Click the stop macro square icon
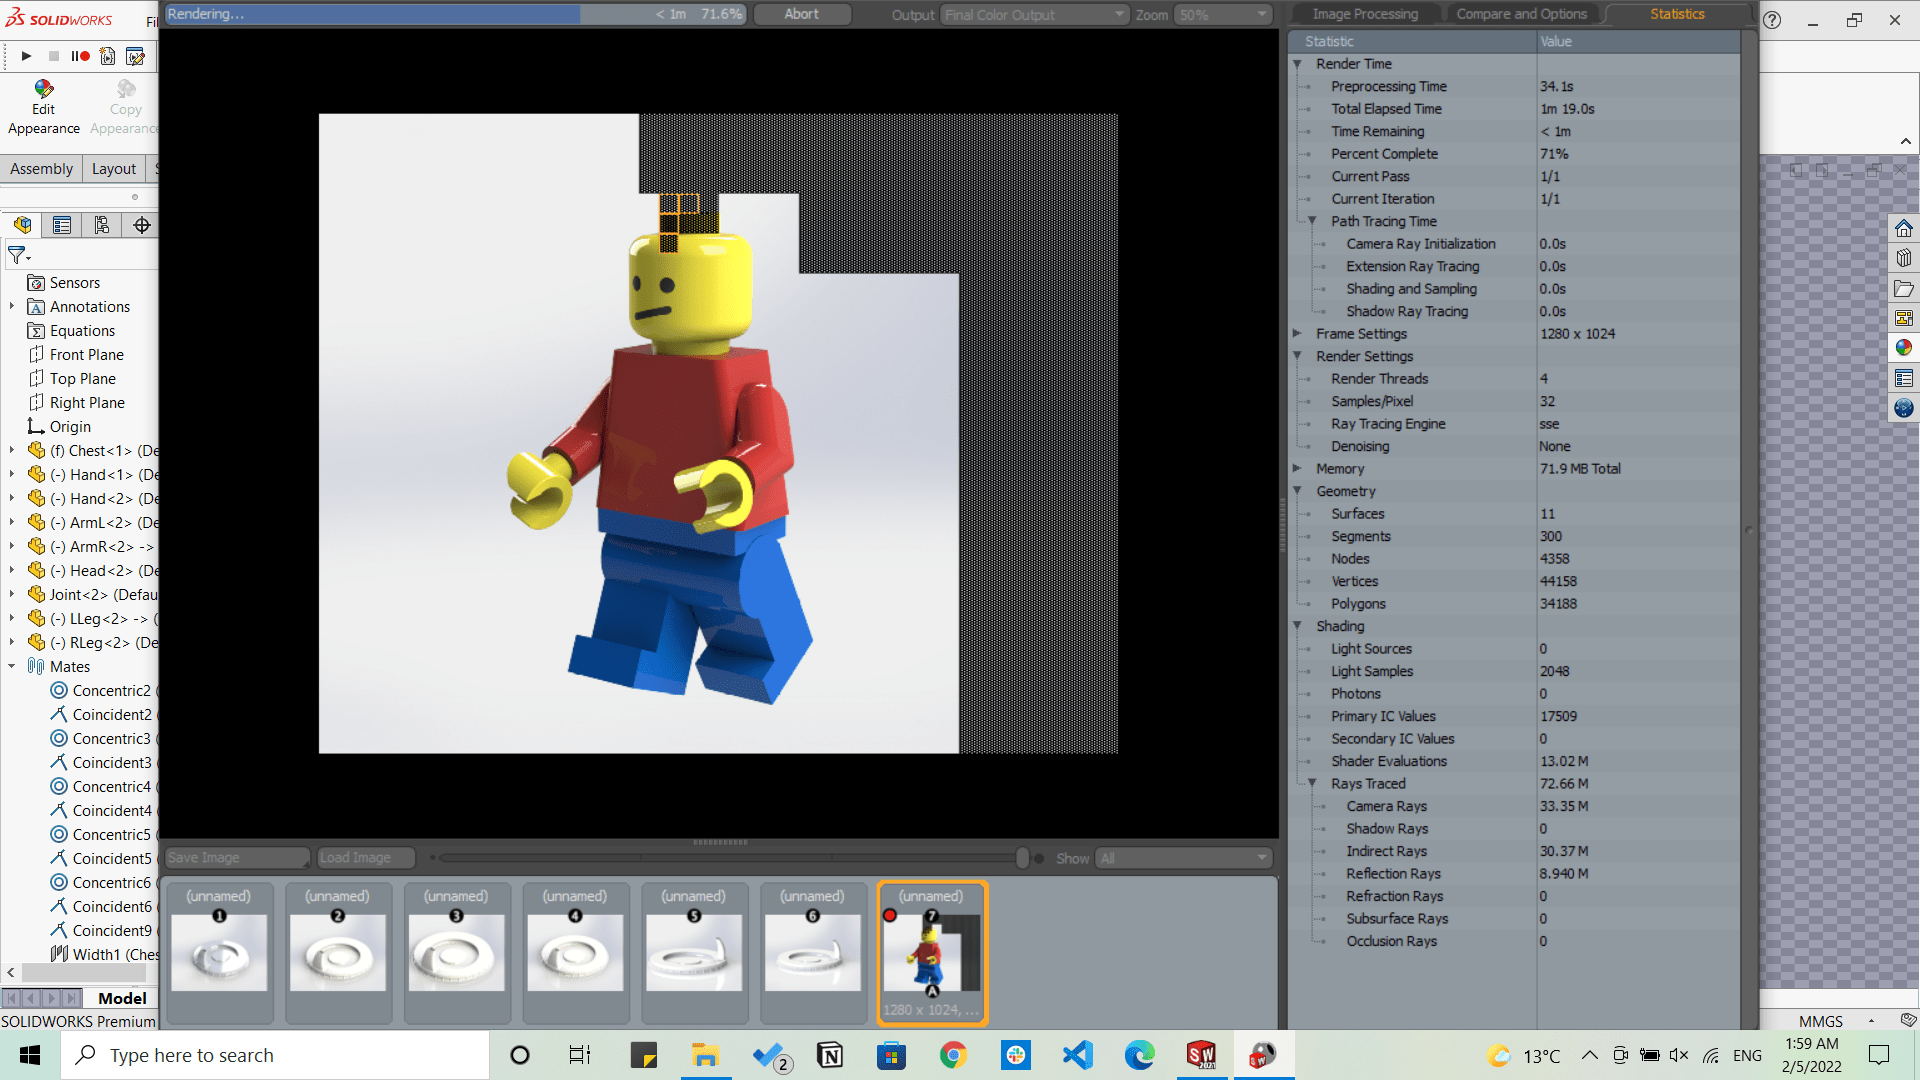 click(x=54, y=56)
